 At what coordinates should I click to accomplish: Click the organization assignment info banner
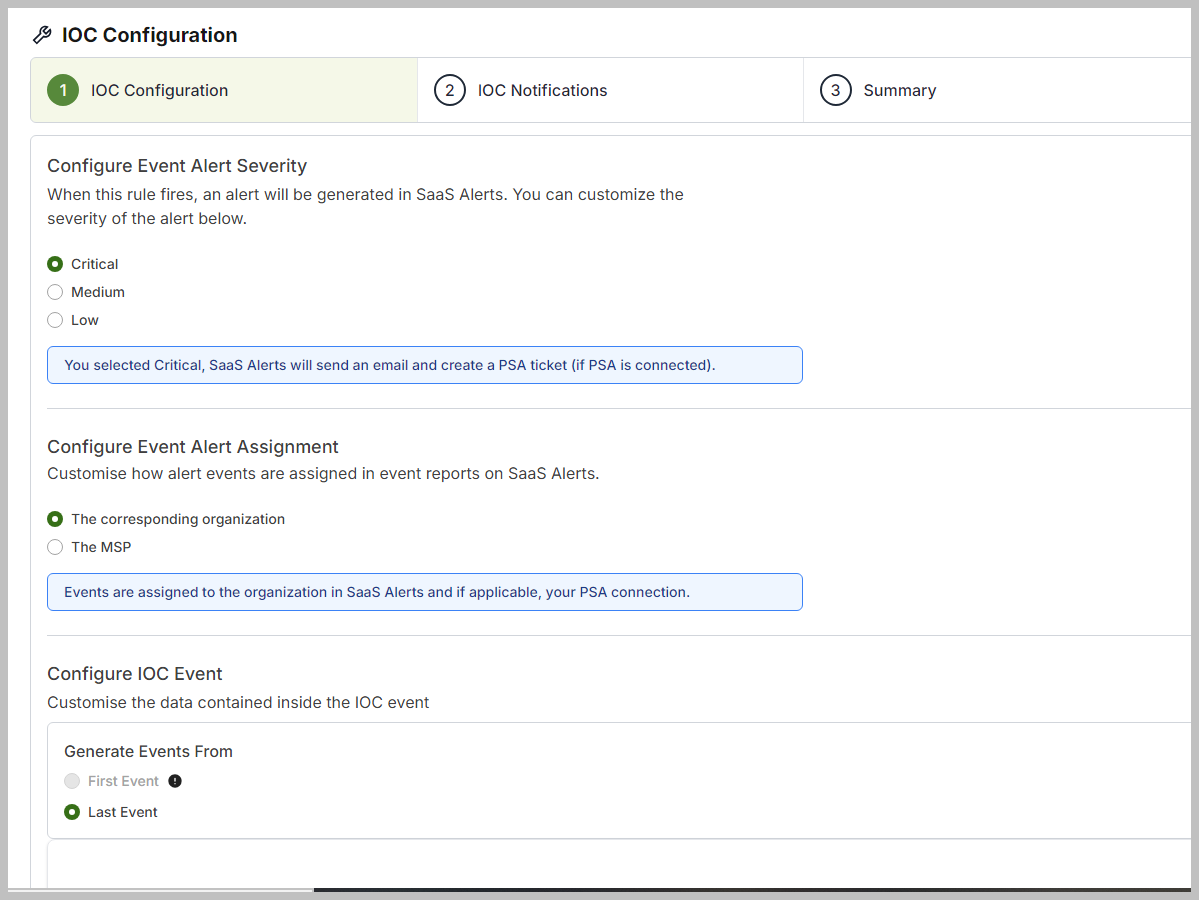click(x=424, y=592)
